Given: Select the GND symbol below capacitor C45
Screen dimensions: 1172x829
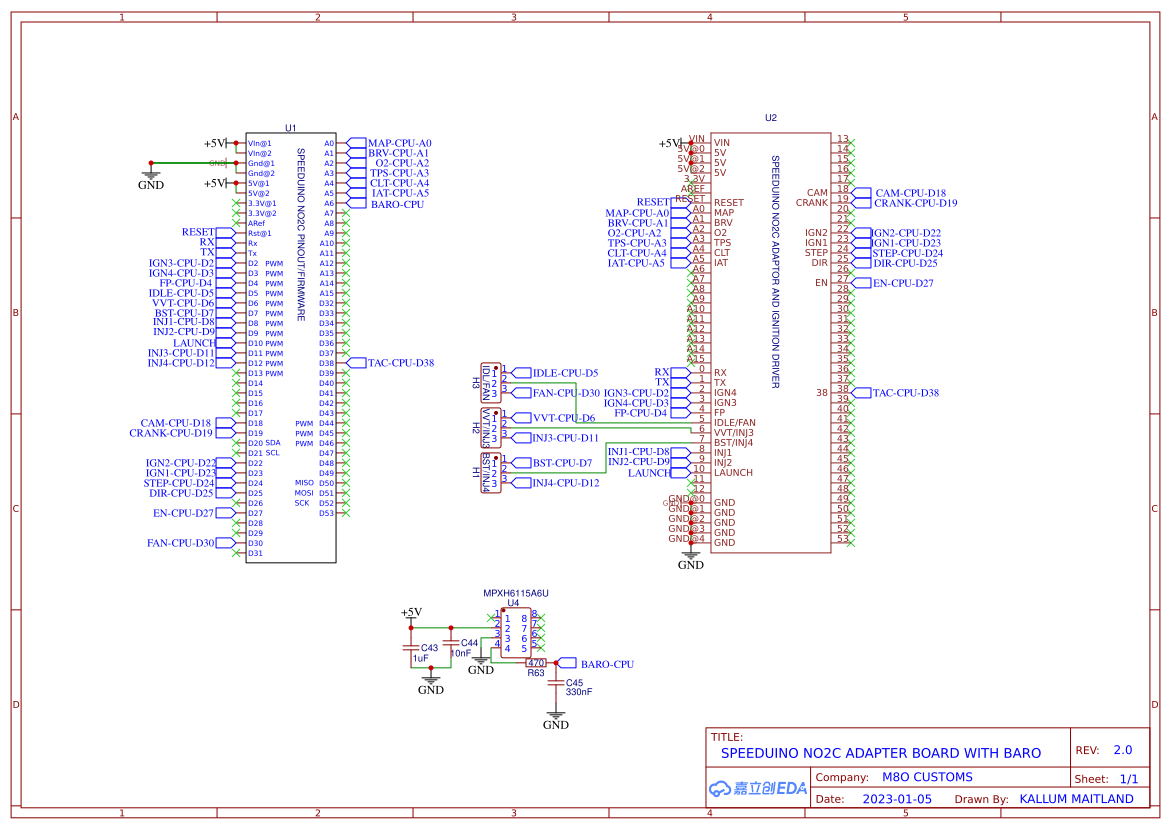Looking at the screenshot, I should point(556,717).
